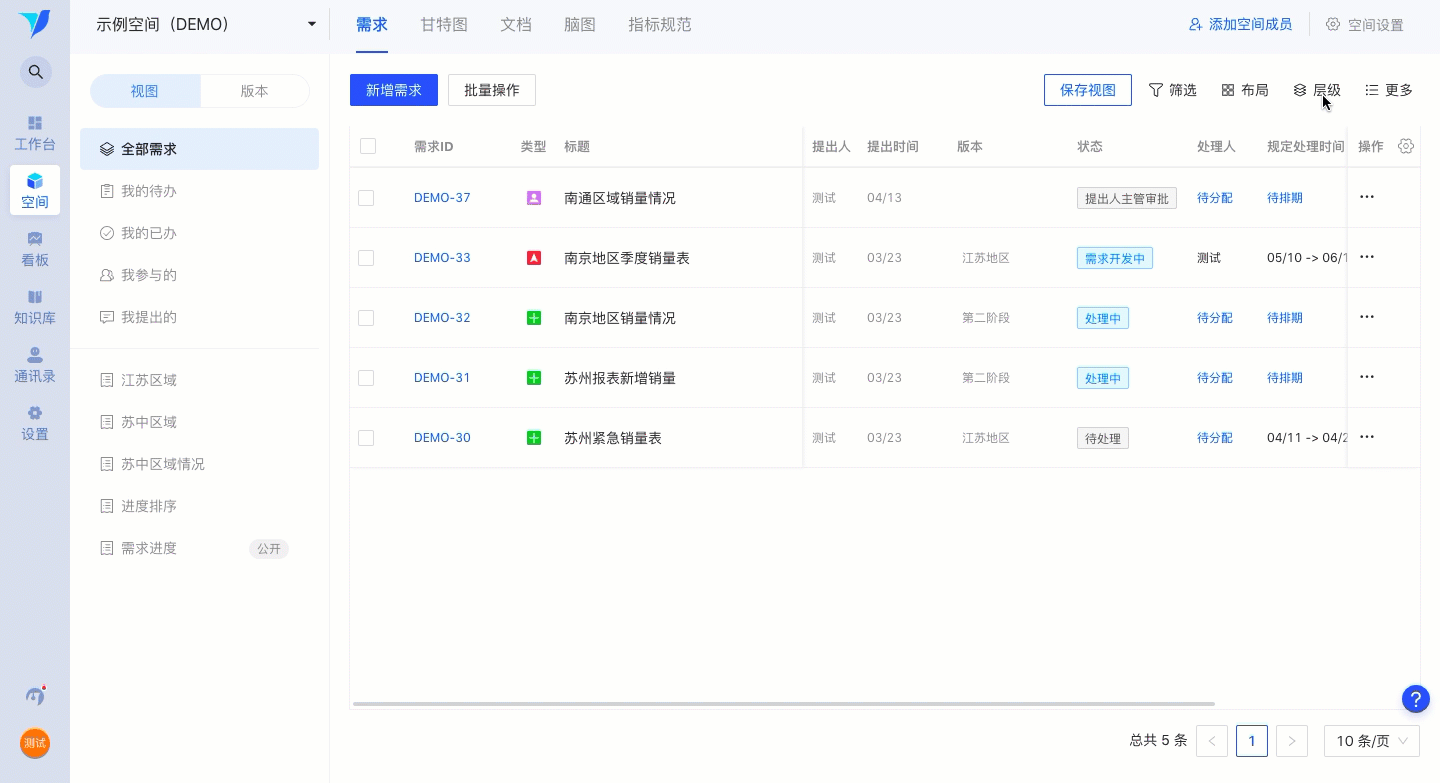Click the help question mark icon
This screenshot has width=1440, height=783.
click(1416, 699)
